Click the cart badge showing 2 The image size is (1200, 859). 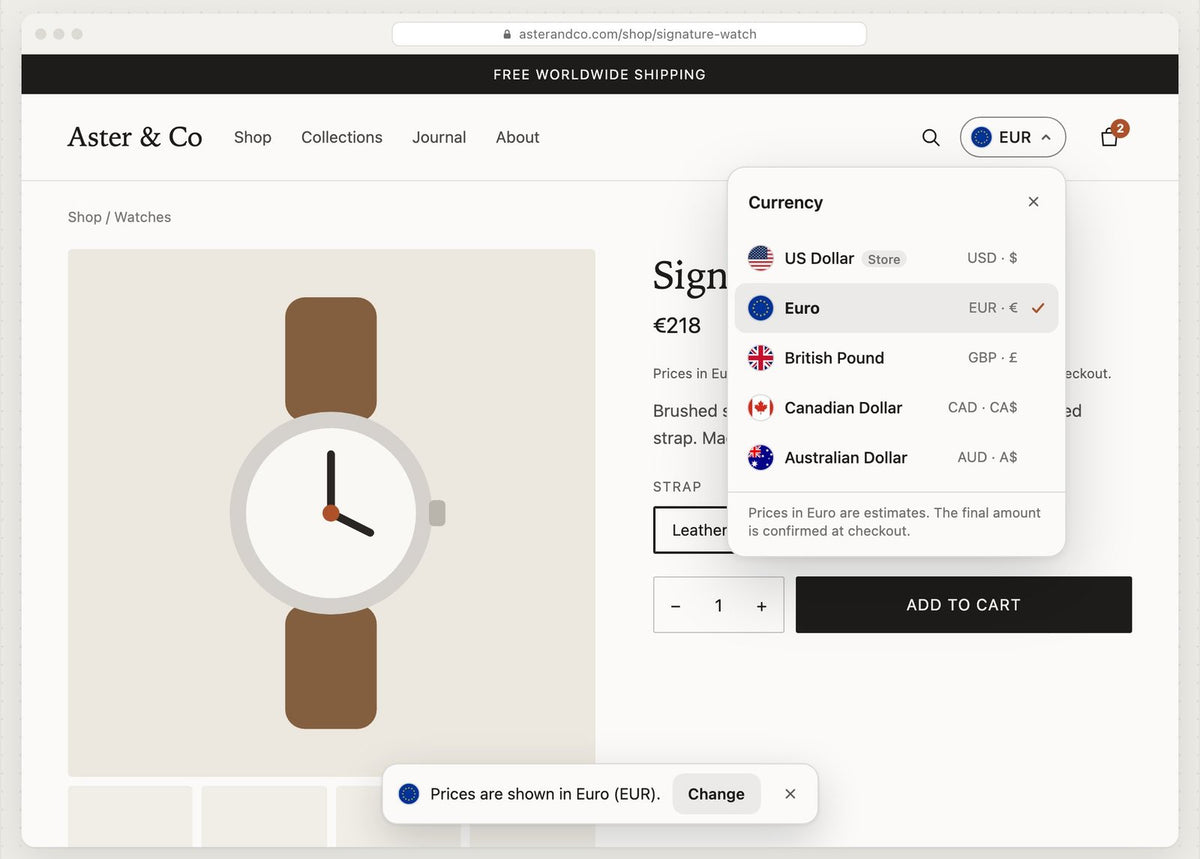coord(1120,128)
